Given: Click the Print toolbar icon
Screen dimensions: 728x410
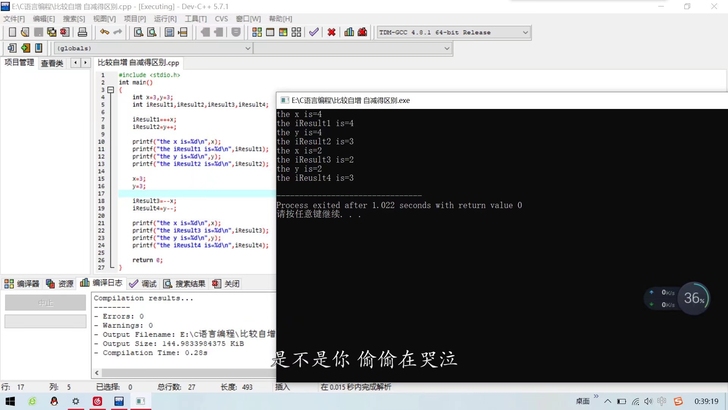Looking at the screenshot, I should (82, 32).
